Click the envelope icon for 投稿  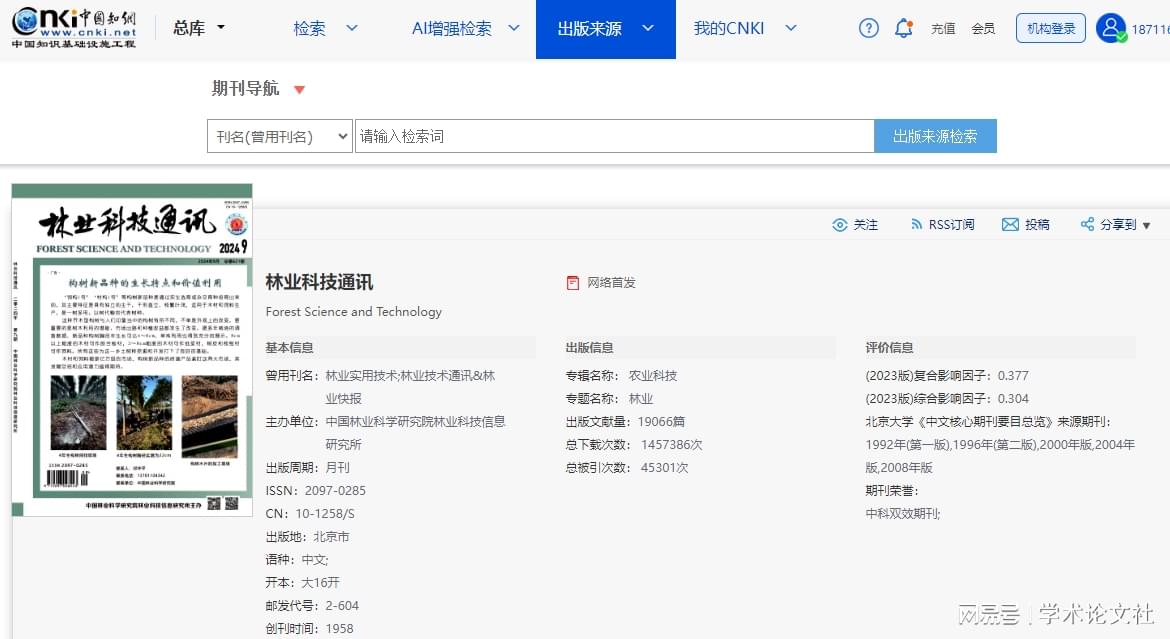pos(1010,225)
